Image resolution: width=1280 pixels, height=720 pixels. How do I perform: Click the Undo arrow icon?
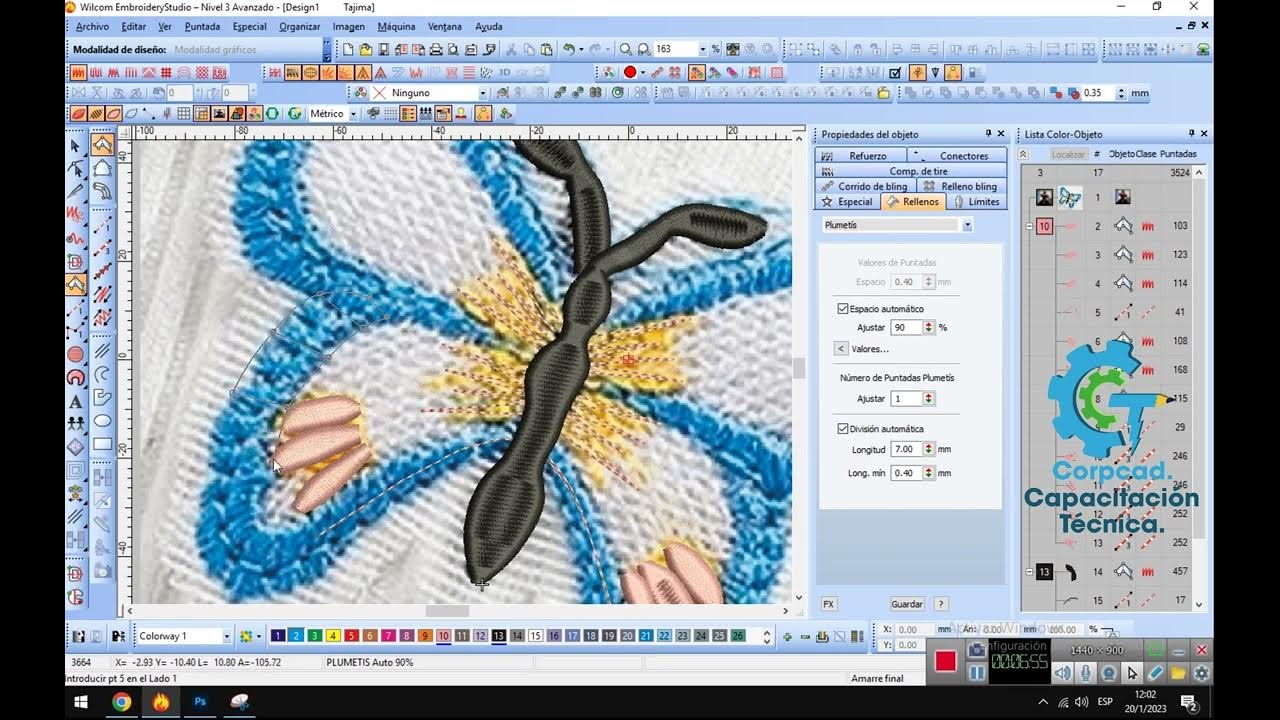(x=569, y=49)
